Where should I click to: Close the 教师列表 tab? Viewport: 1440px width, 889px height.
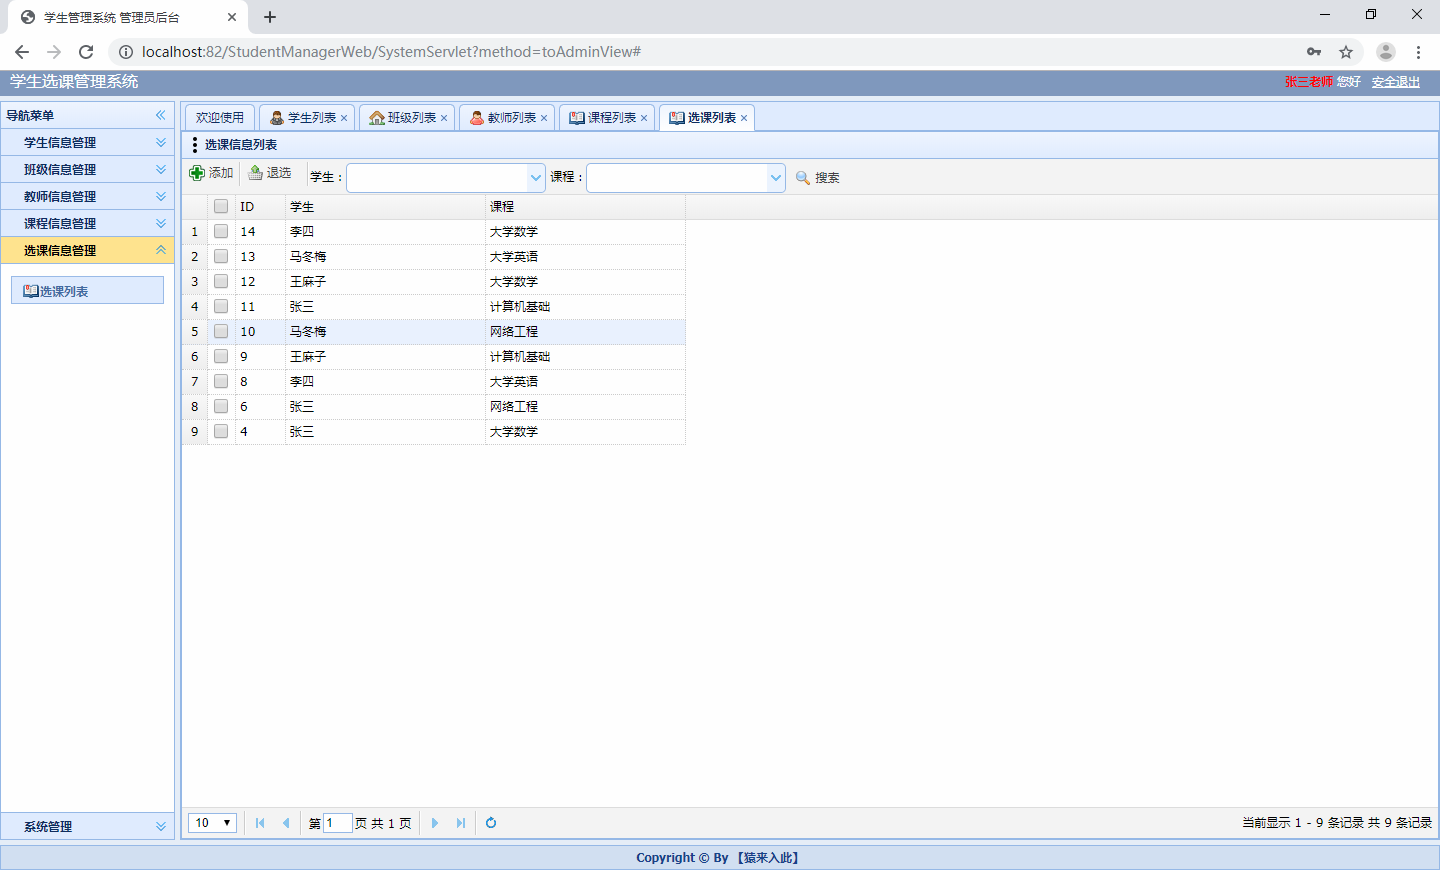click(x=544, y=118)
